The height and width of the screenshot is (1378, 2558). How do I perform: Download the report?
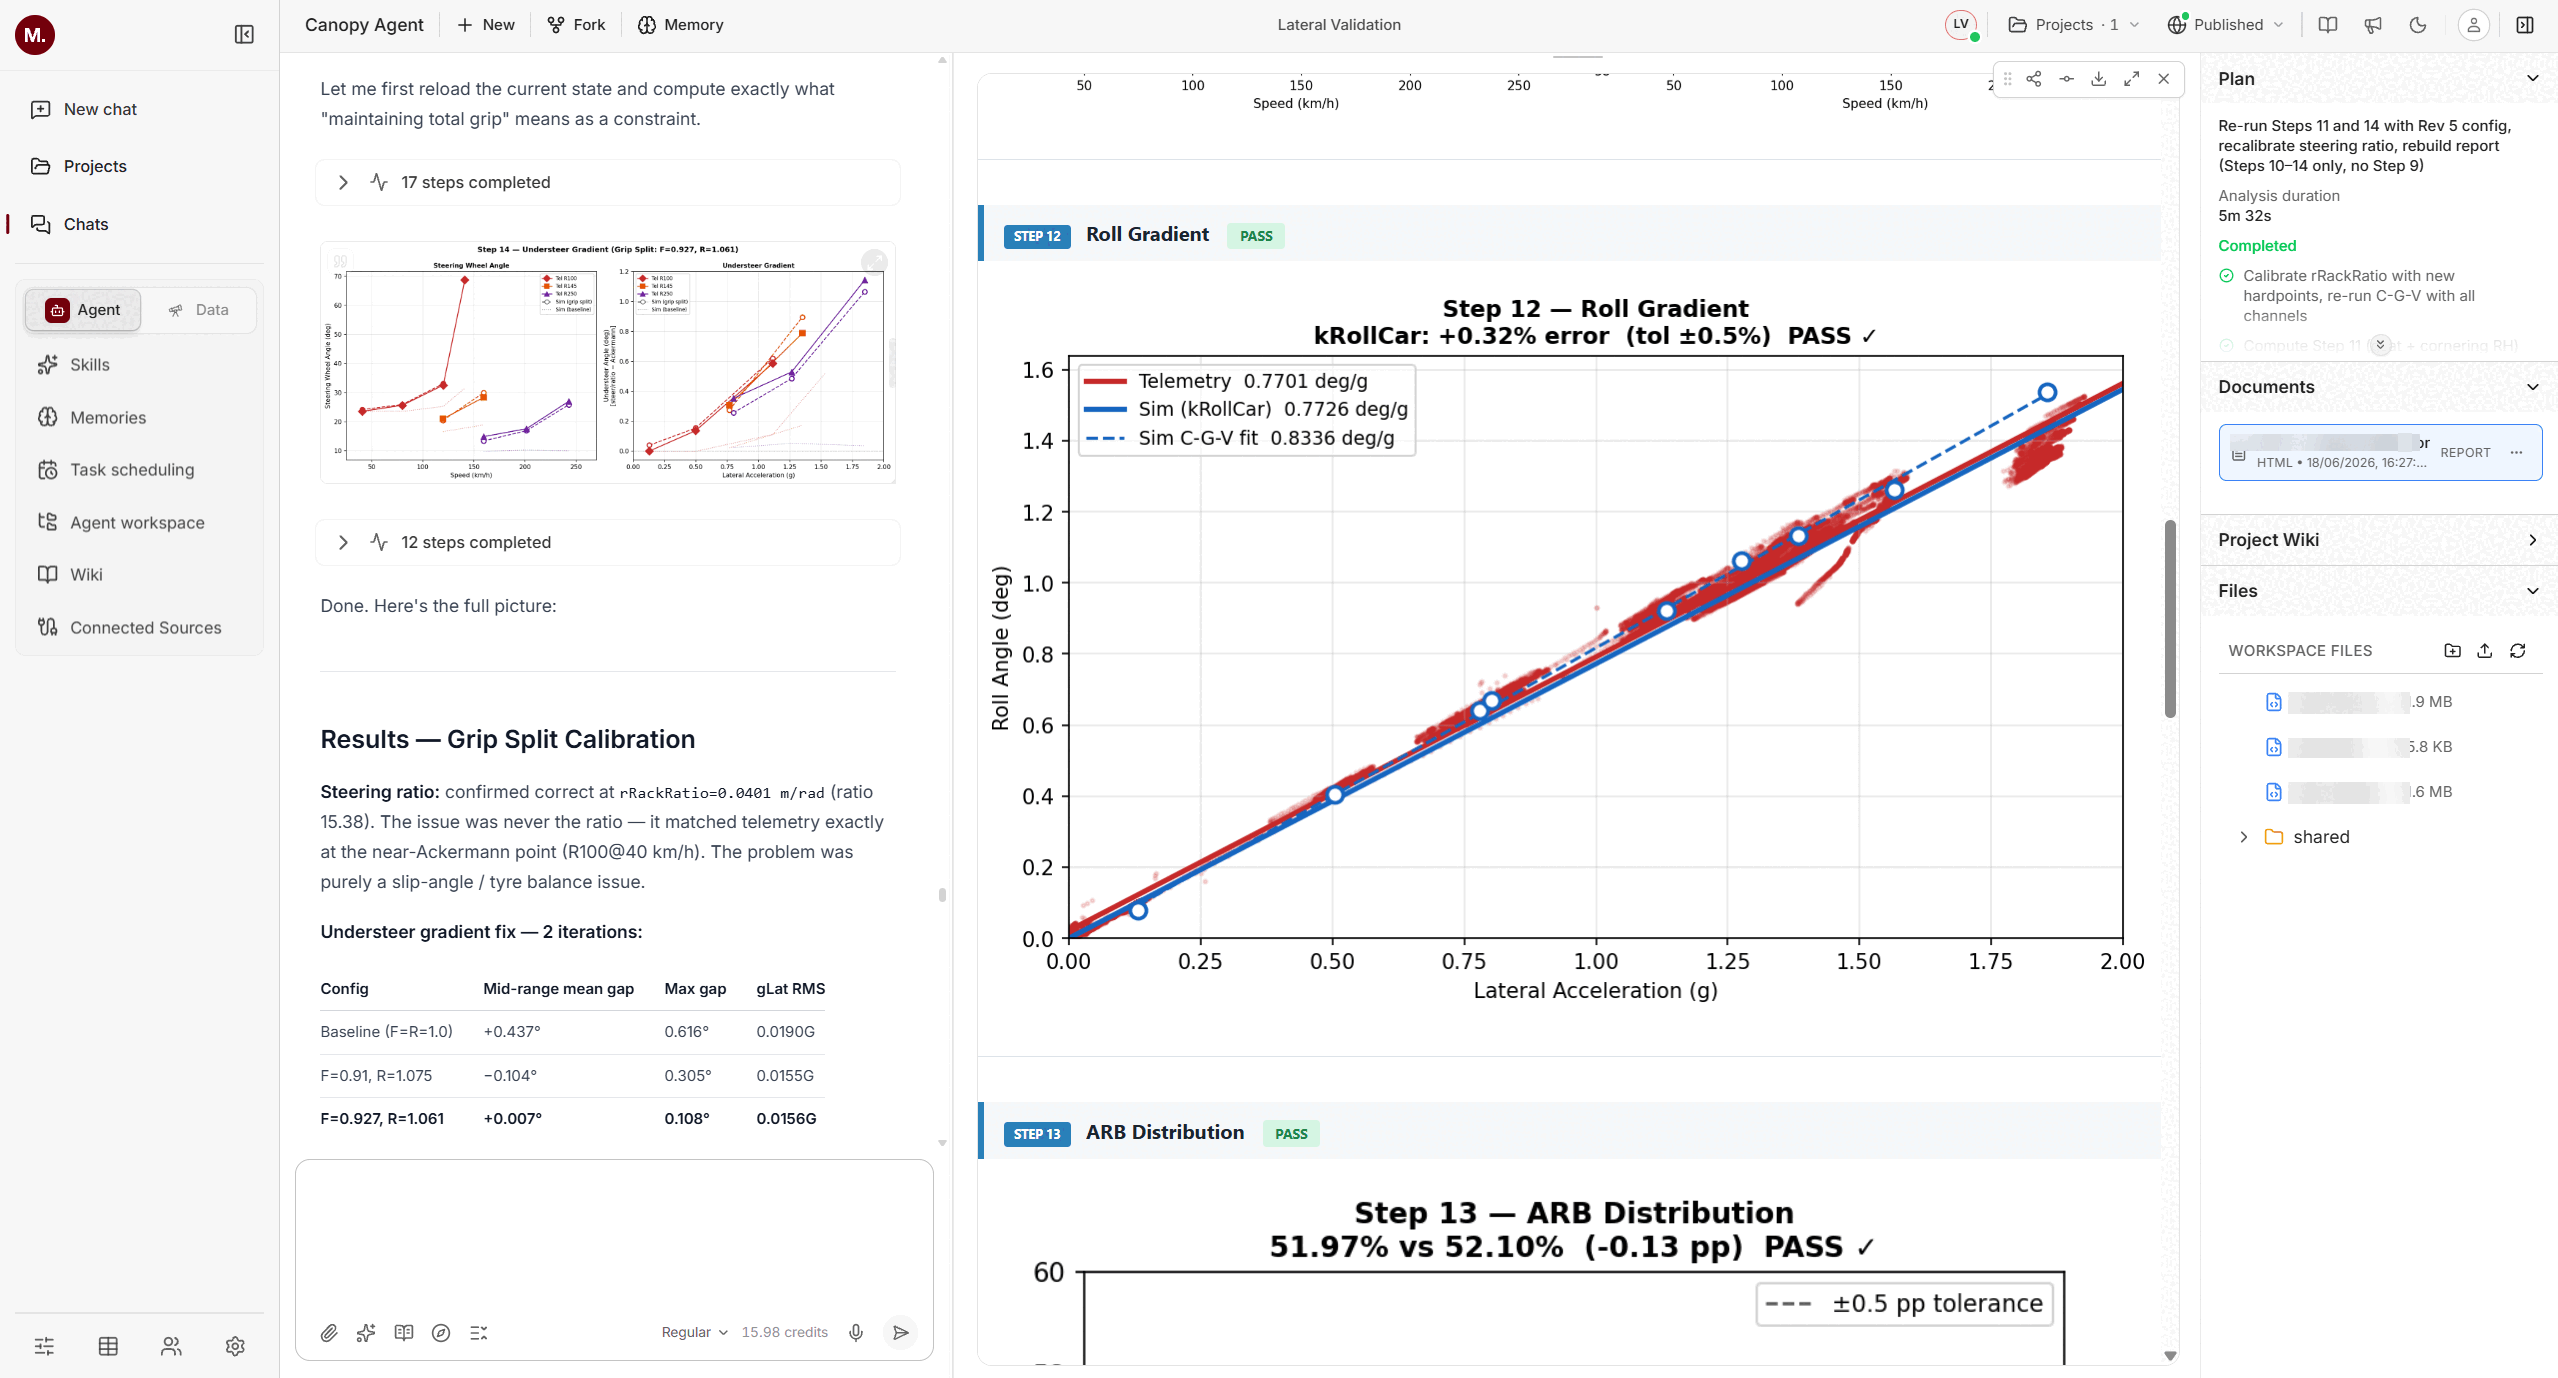[x=2099, y=79]
